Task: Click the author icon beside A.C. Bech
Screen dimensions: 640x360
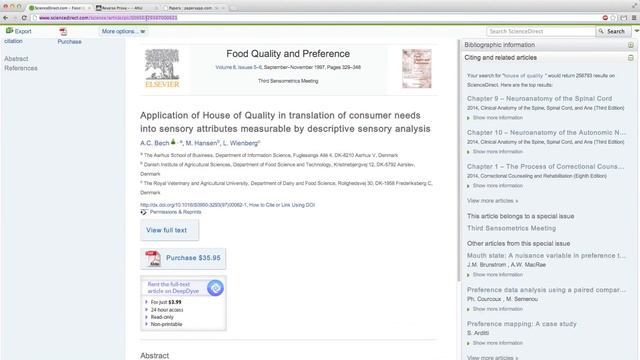Action: pos(173,142)
